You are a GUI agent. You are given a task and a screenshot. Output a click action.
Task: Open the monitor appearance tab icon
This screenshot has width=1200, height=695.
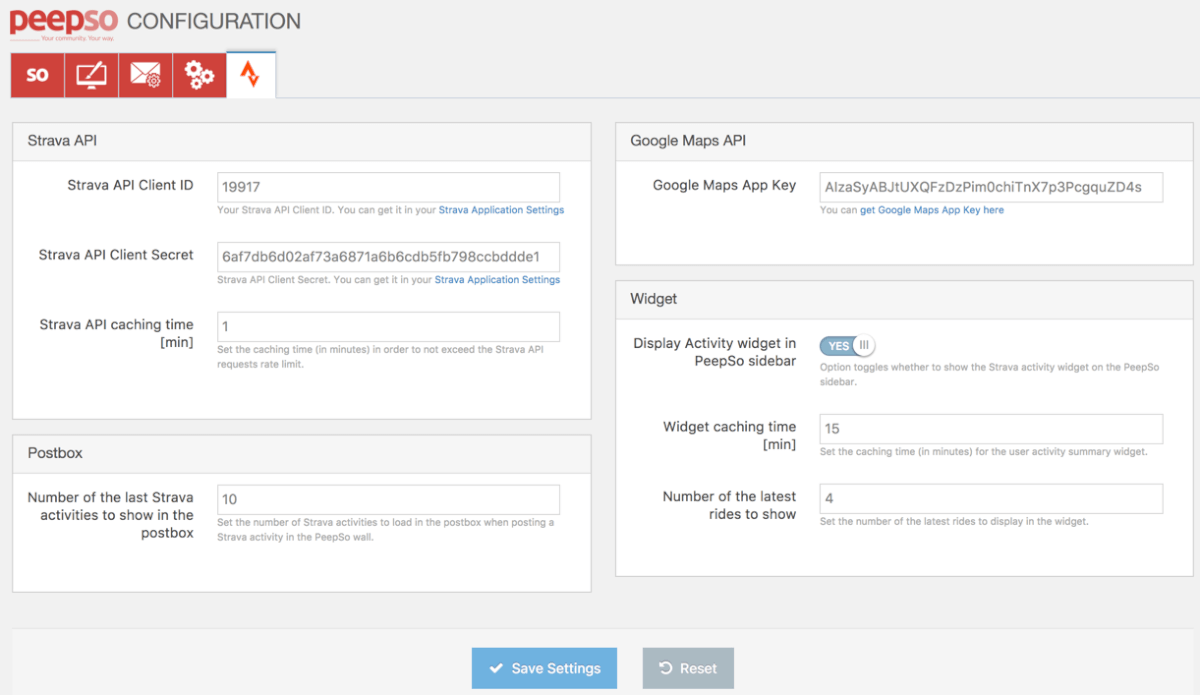(x=91, y=75)
